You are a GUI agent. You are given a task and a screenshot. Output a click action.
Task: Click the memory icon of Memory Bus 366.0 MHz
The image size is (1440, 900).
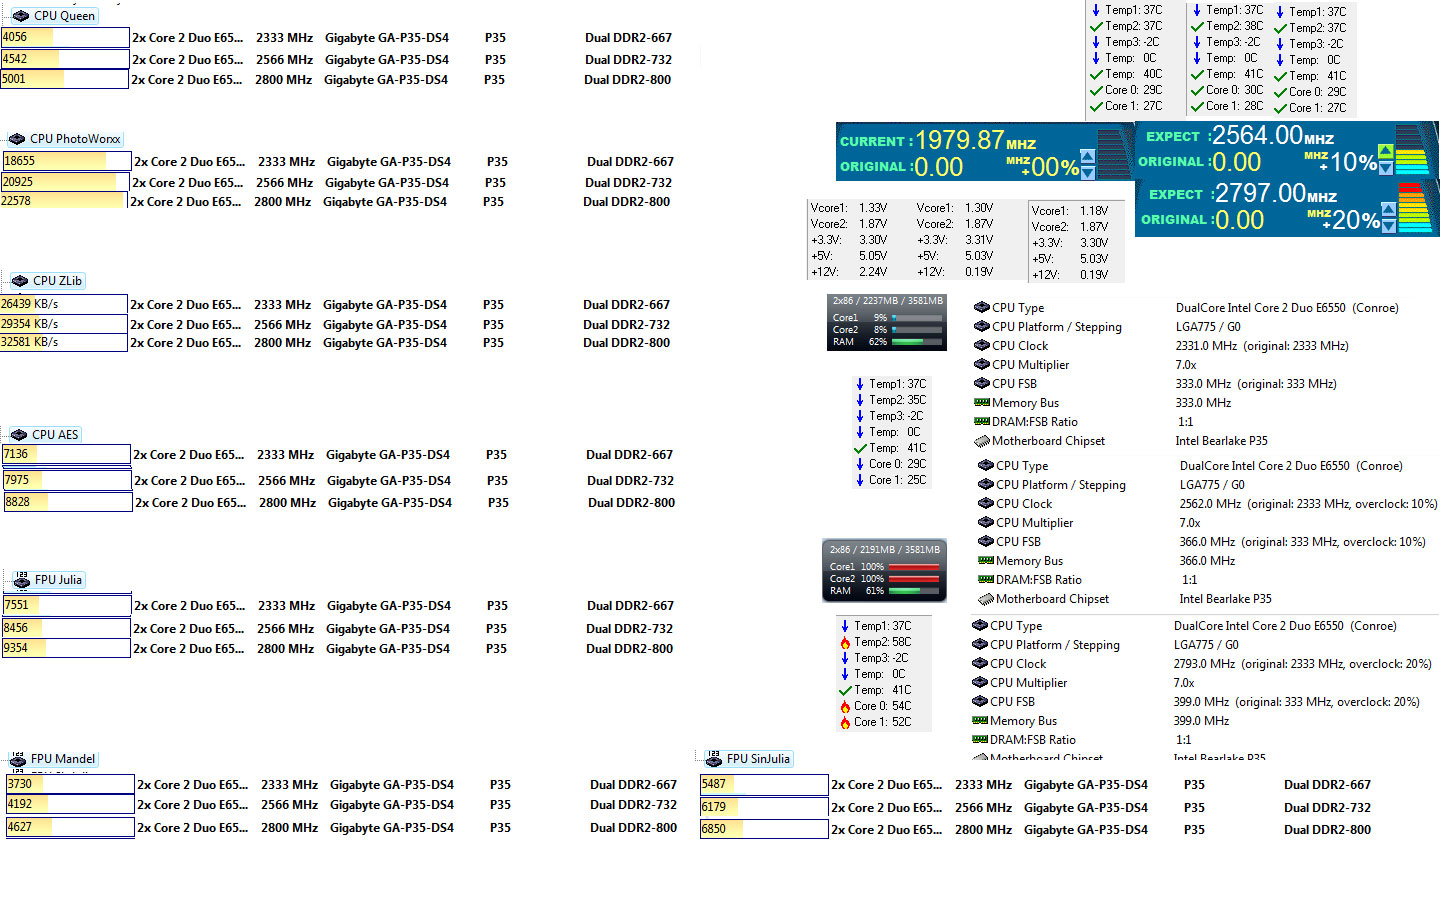[985, 561]
